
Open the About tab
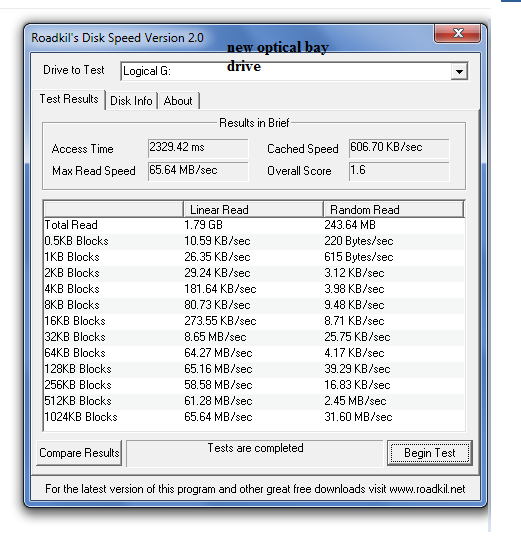pos(178,101)
